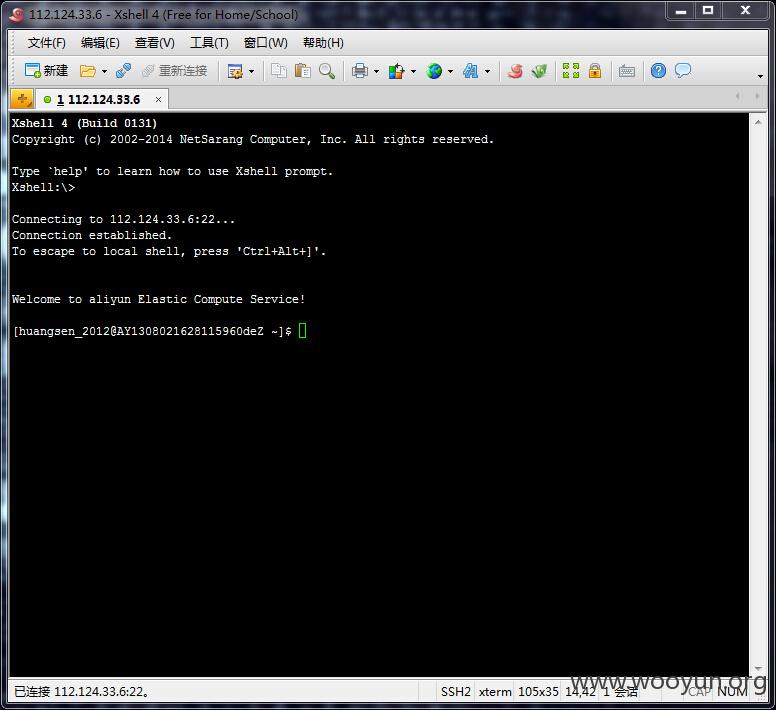Expand the globe encoding dropdown arrow
Screen dimensions: 776x710
pos(450,72)
